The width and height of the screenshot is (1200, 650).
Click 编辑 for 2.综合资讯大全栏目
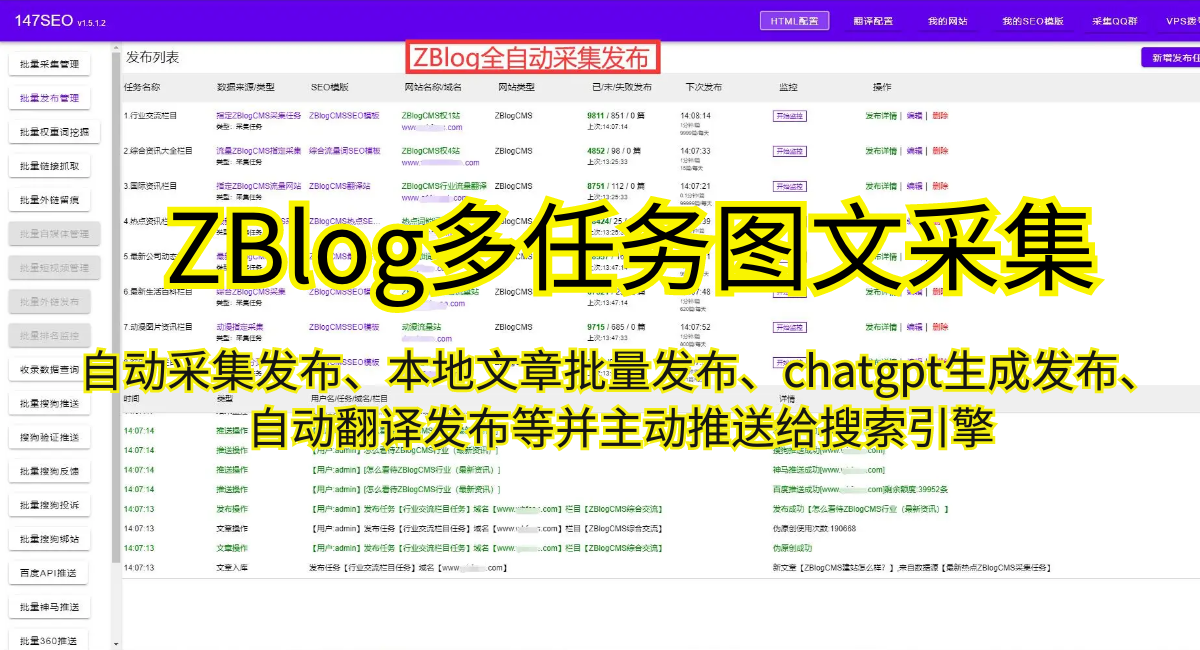tap(914, 151)
